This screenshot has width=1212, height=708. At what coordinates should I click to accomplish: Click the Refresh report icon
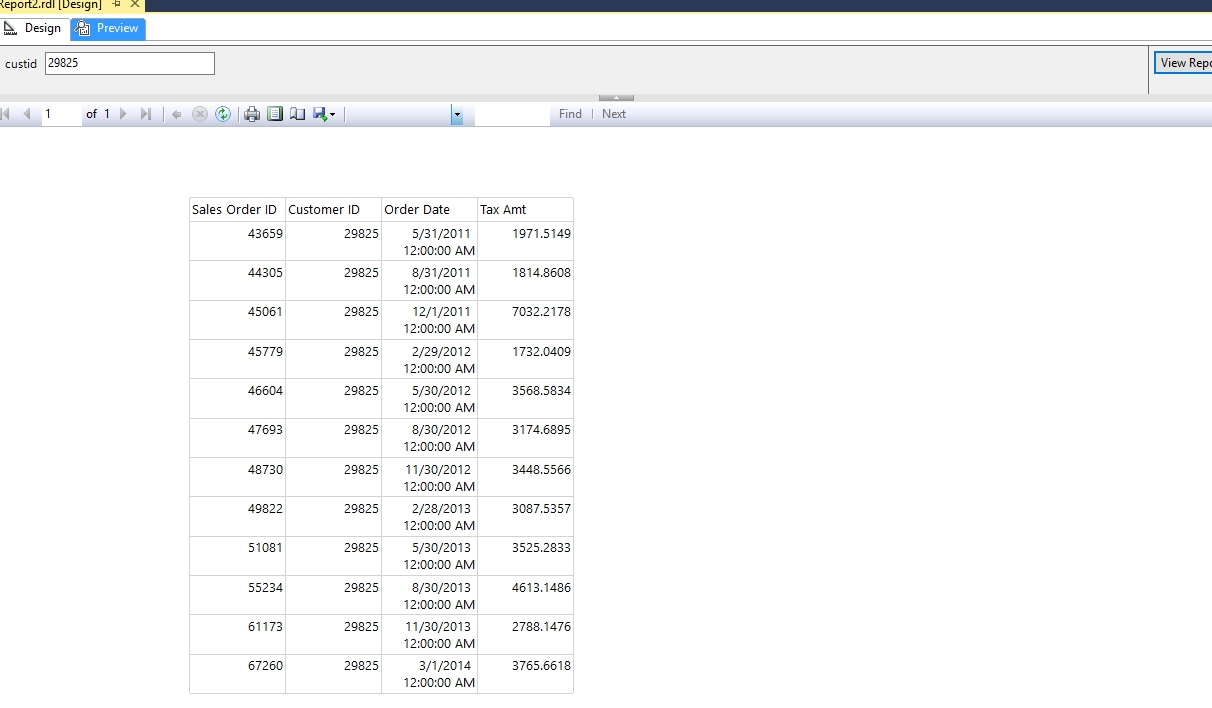click(x=223, y=114)
